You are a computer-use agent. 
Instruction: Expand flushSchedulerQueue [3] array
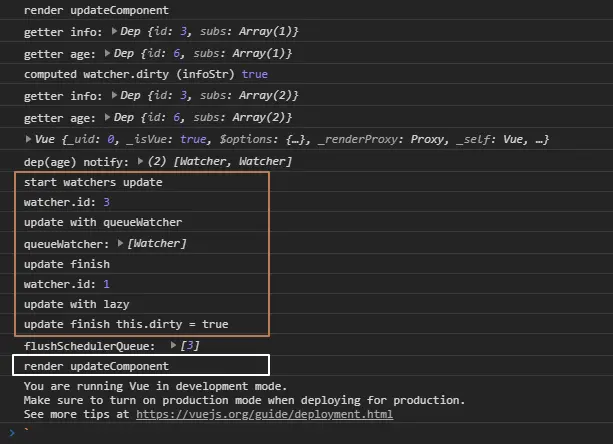pos(173,345)
